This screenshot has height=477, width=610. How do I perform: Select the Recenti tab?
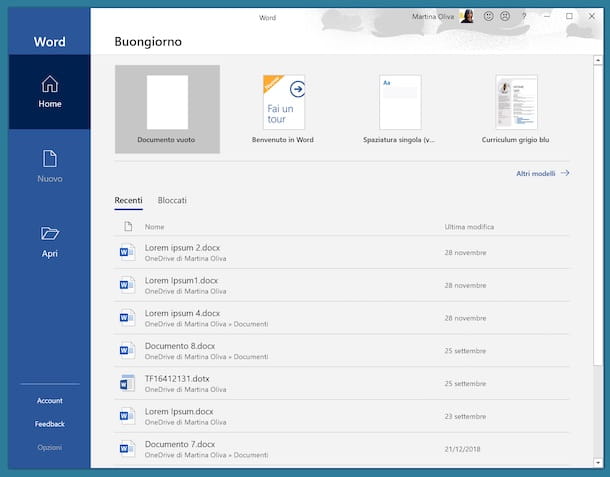(128, 200)
